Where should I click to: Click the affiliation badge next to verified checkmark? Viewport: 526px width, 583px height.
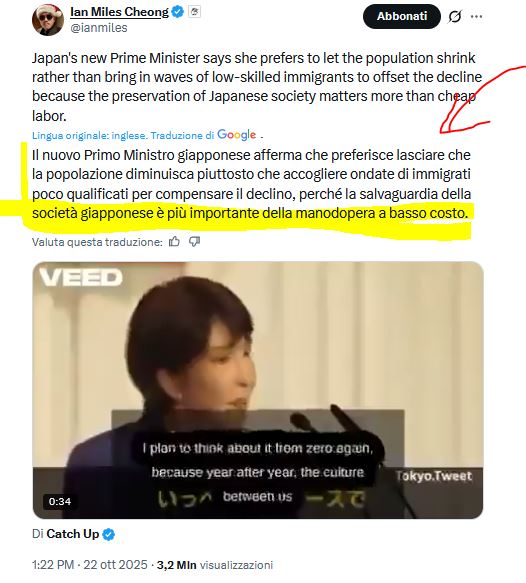tap(194, 12)
